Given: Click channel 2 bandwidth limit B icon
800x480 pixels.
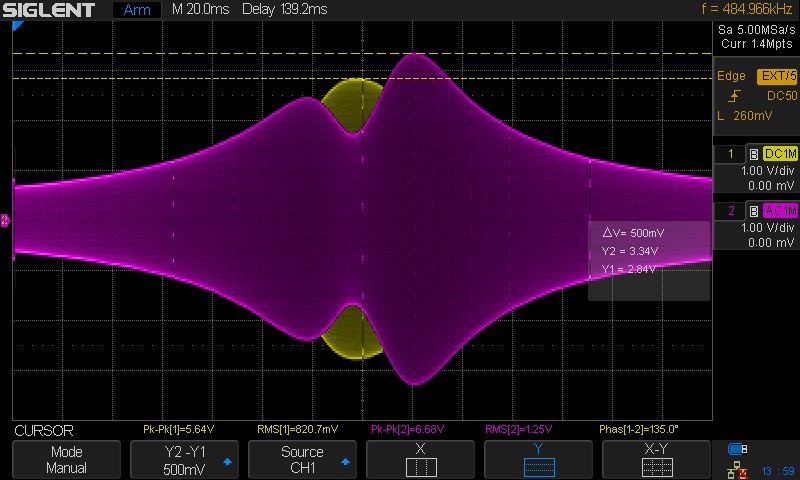Looking at the screenshot, I should tap(754, 210).
